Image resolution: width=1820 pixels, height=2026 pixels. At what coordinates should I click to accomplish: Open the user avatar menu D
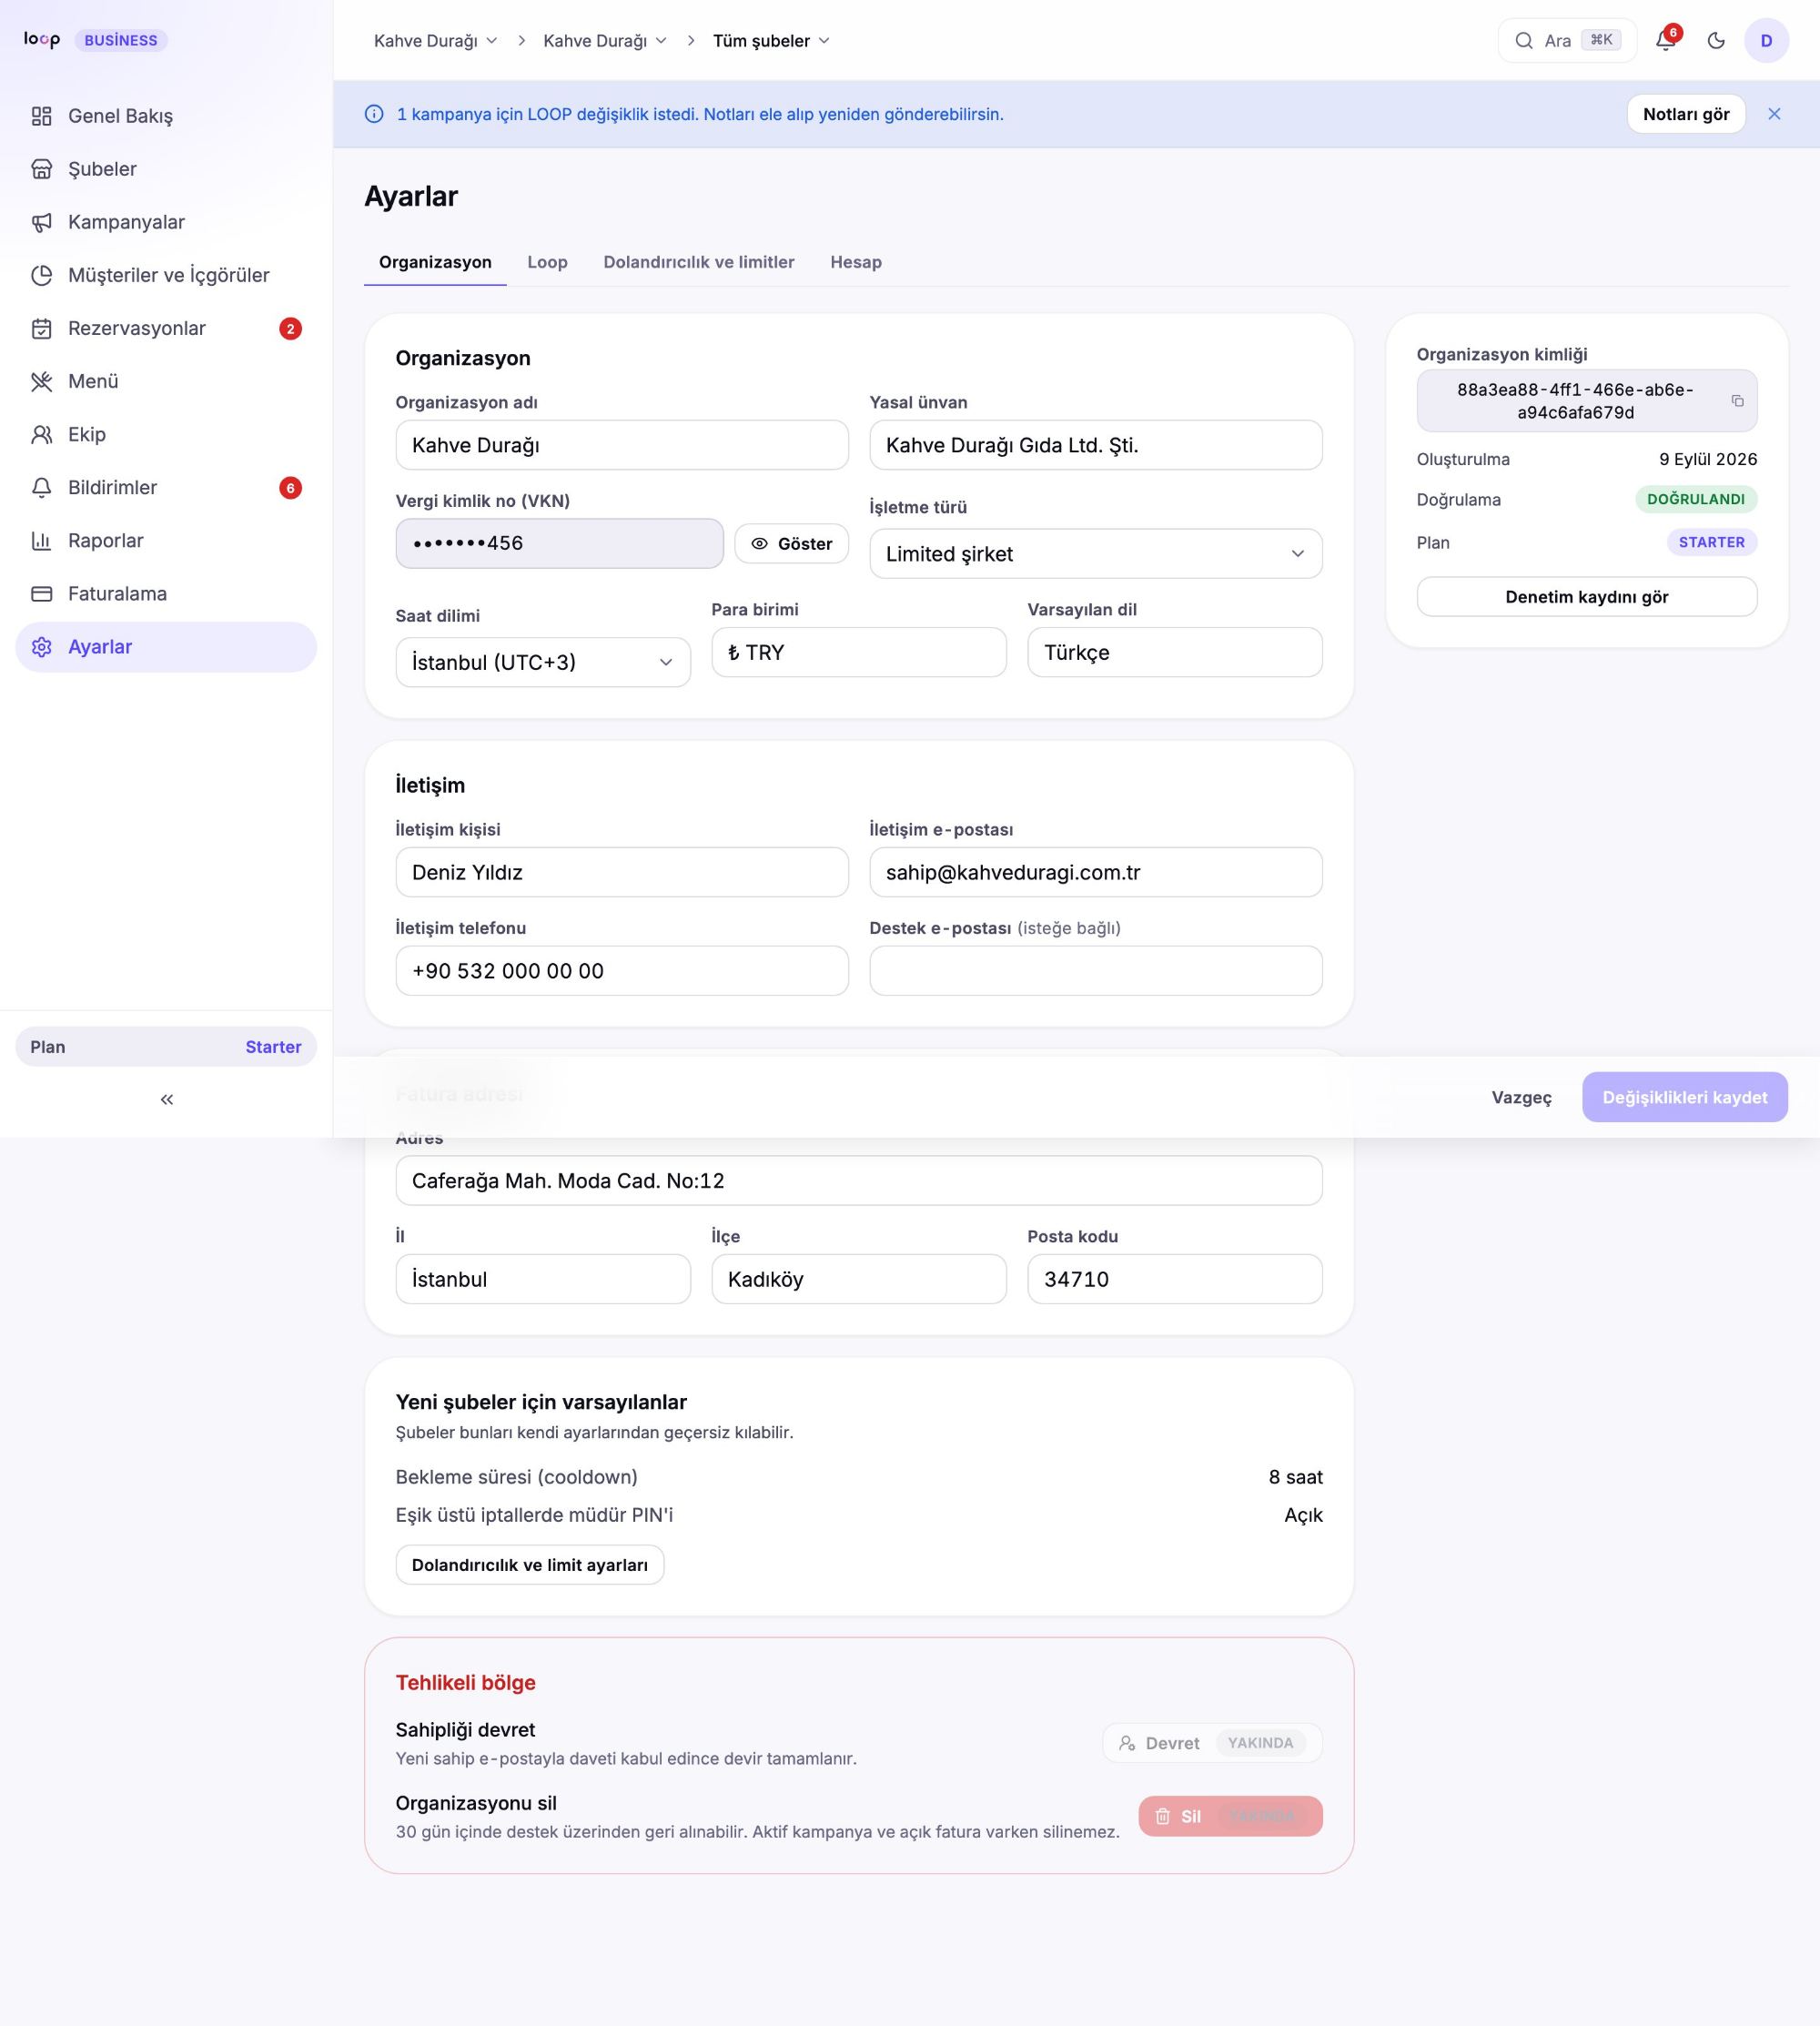coord(1766,41)
